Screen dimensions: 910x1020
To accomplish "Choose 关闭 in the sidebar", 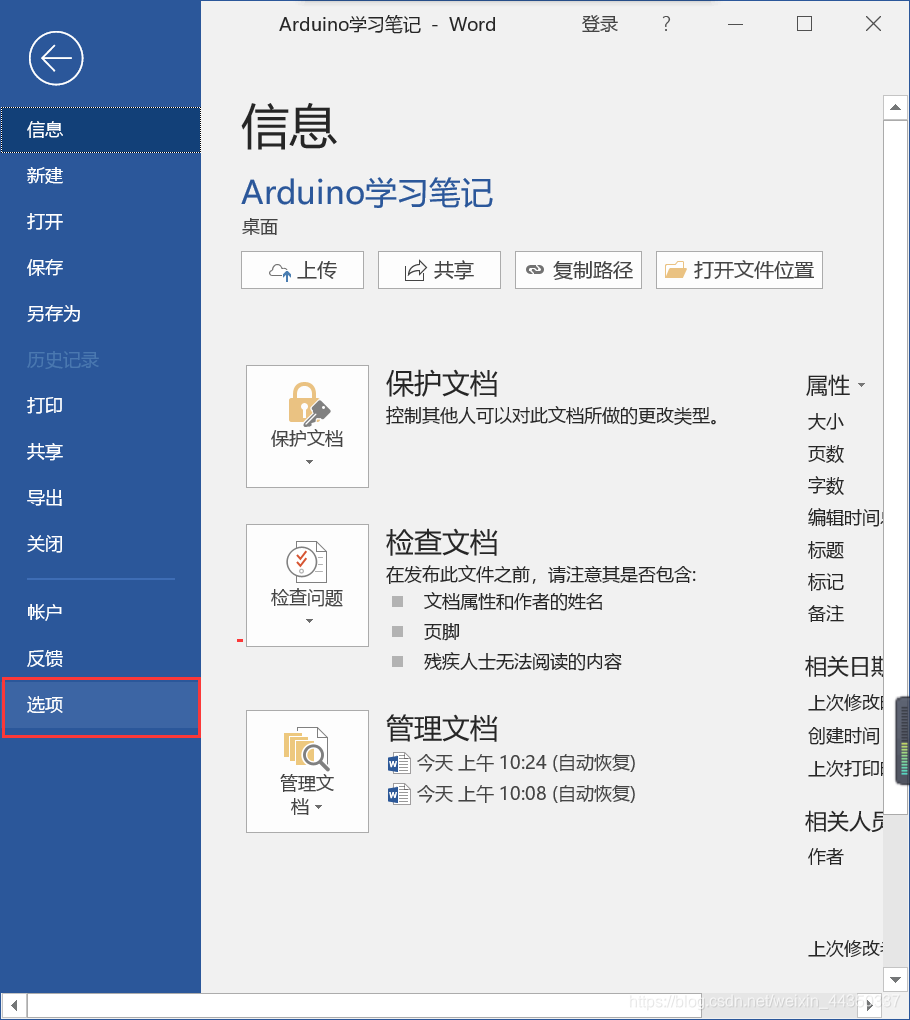I will tap(101, 544).
